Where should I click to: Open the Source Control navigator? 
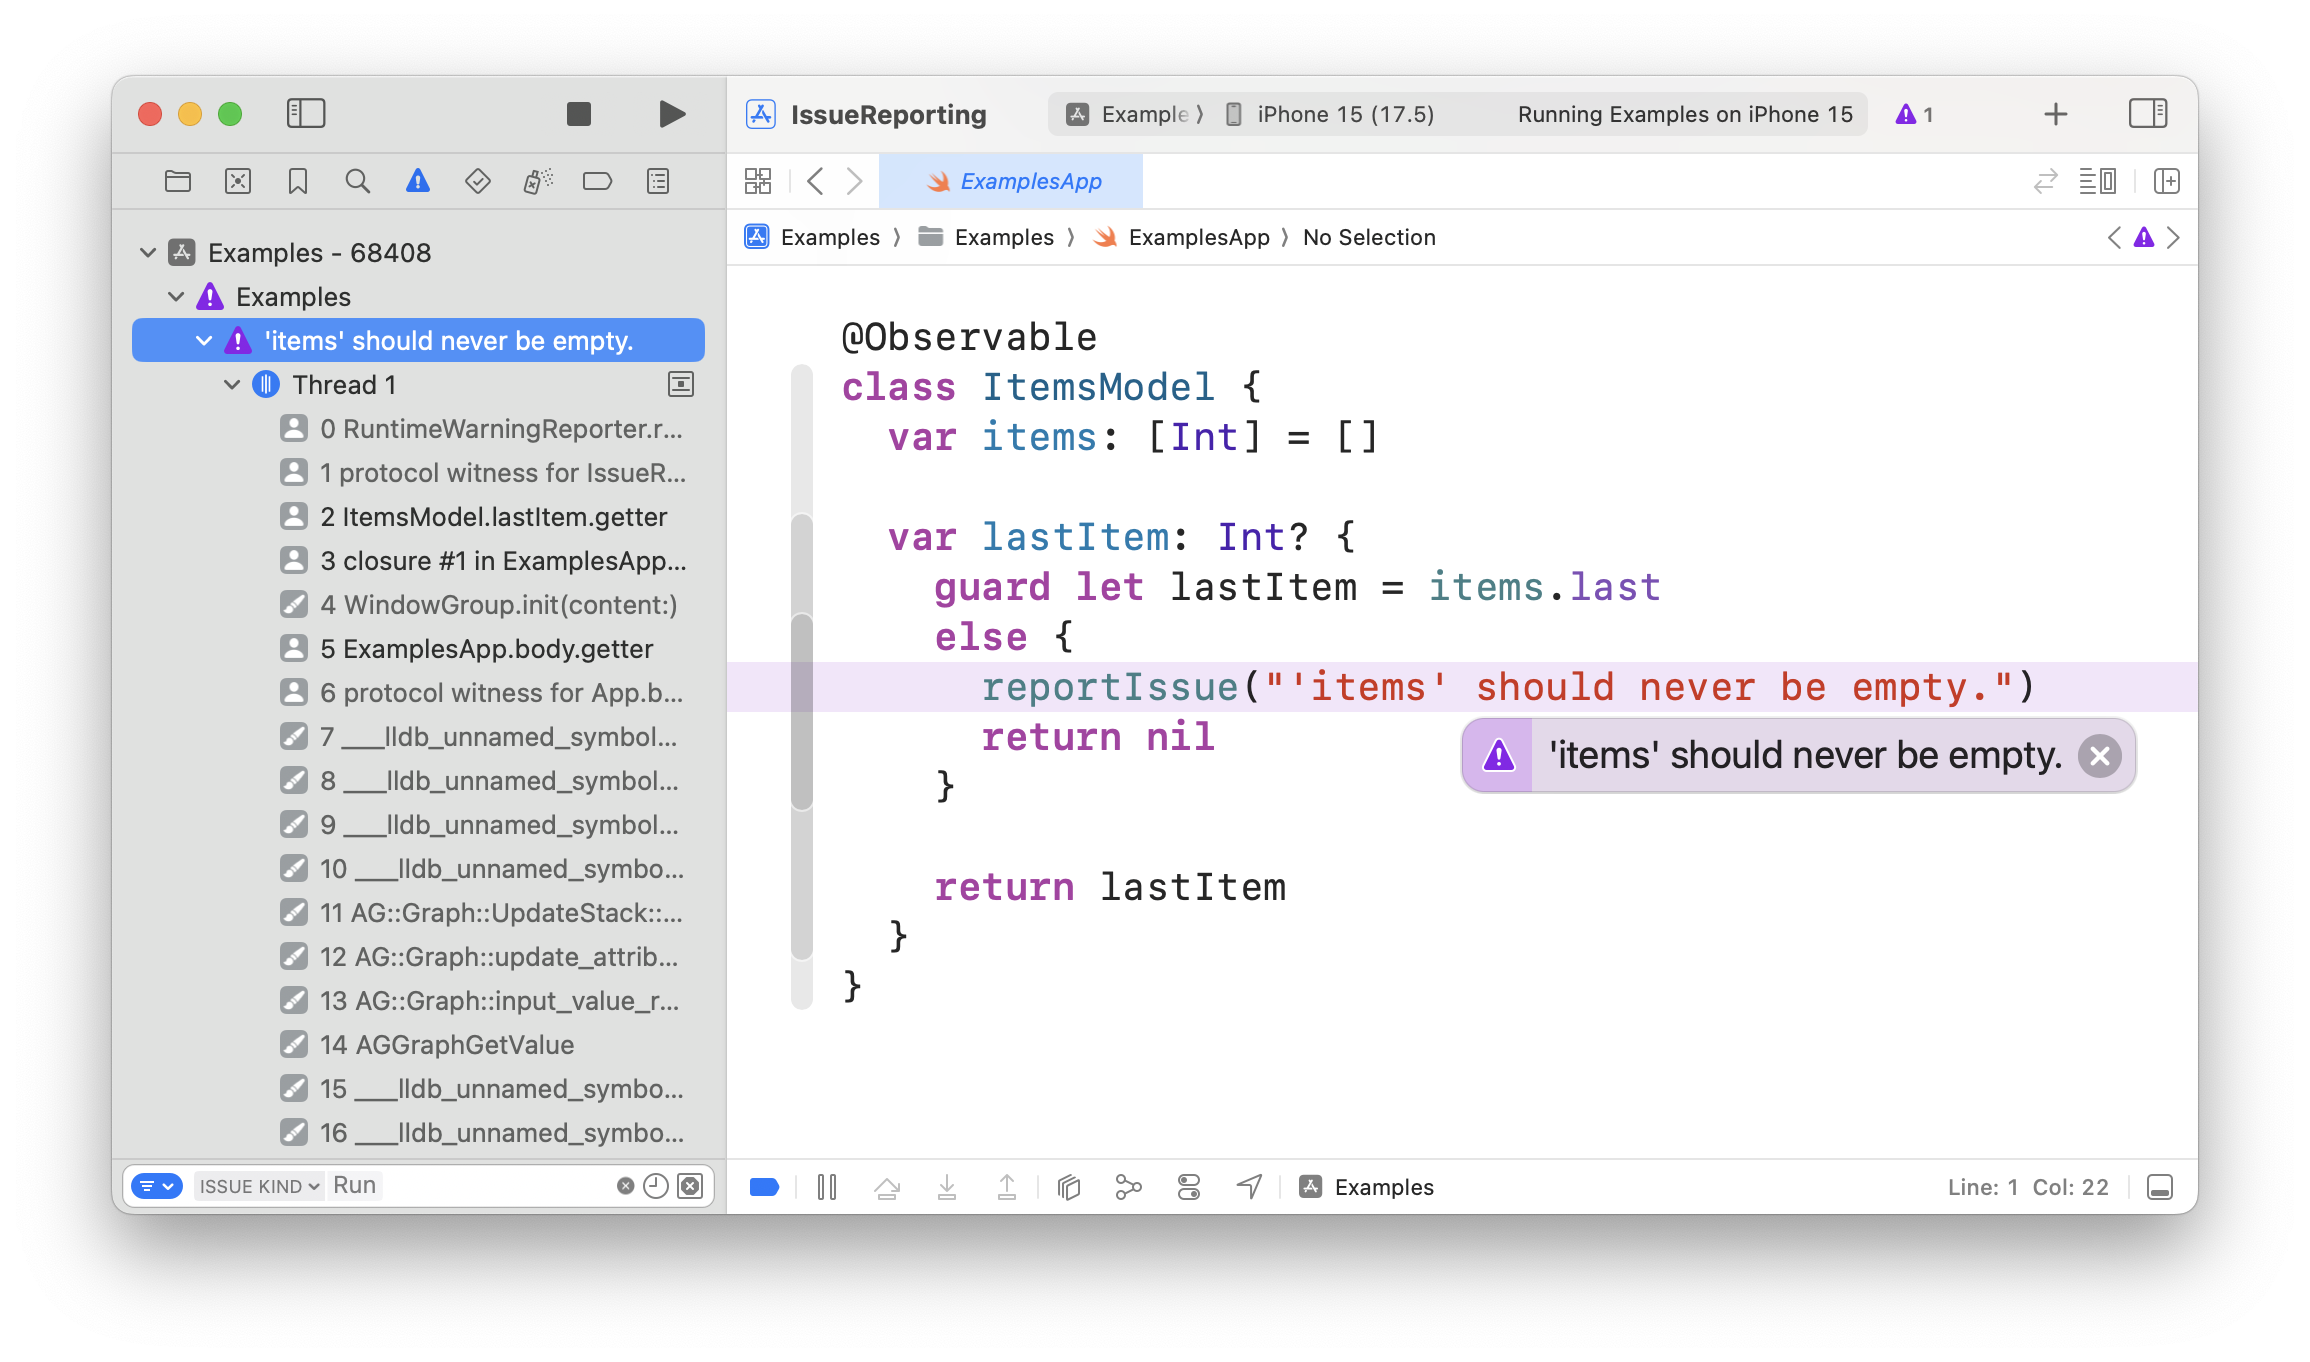tap(237, 181)
